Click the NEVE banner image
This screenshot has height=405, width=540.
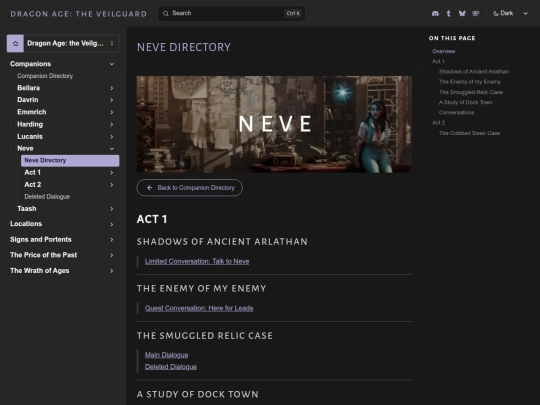click(x=274, y=124)
